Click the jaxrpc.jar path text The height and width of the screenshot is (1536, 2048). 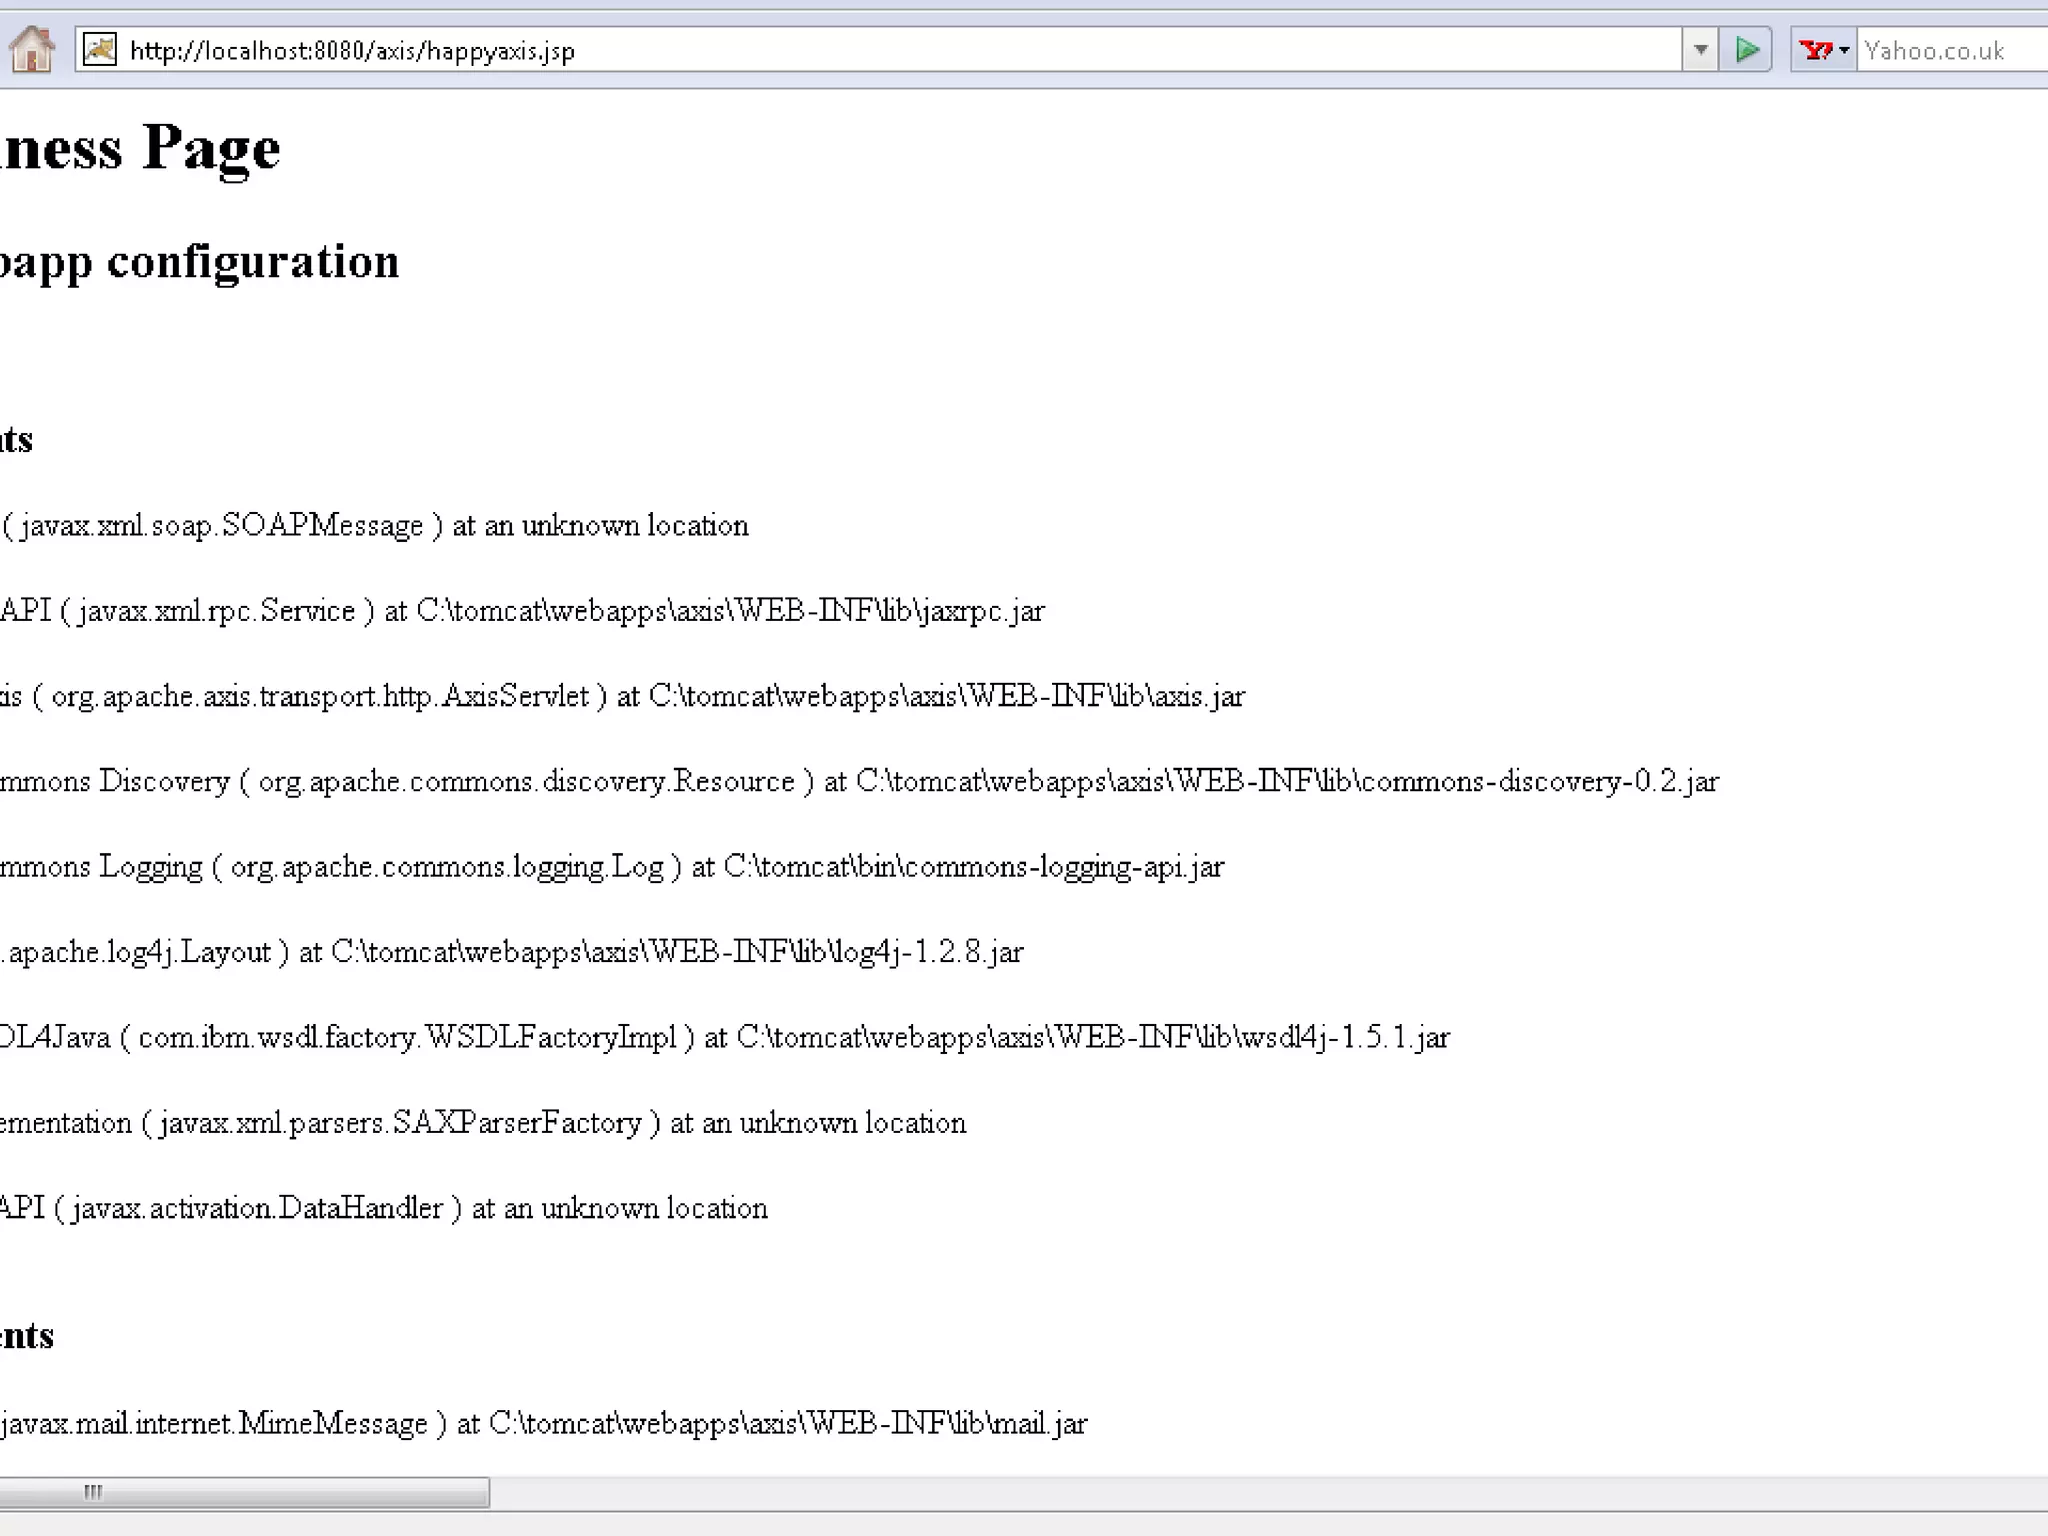[x=731, y=610]
